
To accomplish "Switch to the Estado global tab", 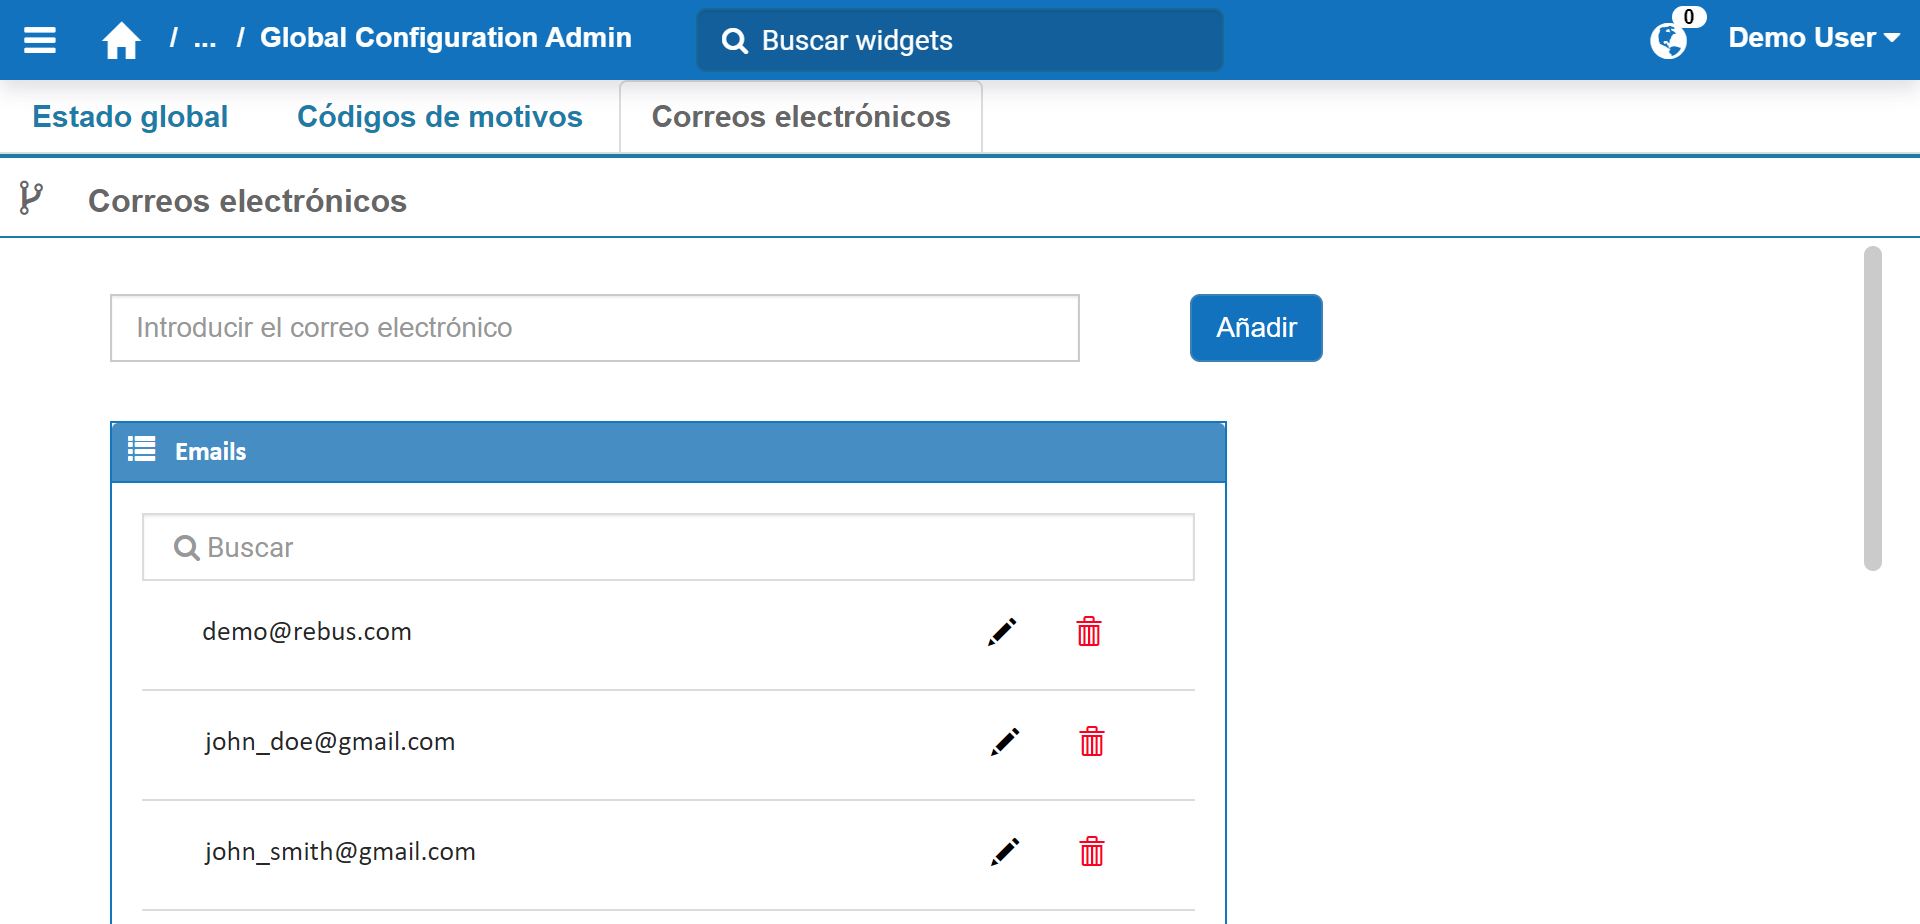I will (130, 117).
